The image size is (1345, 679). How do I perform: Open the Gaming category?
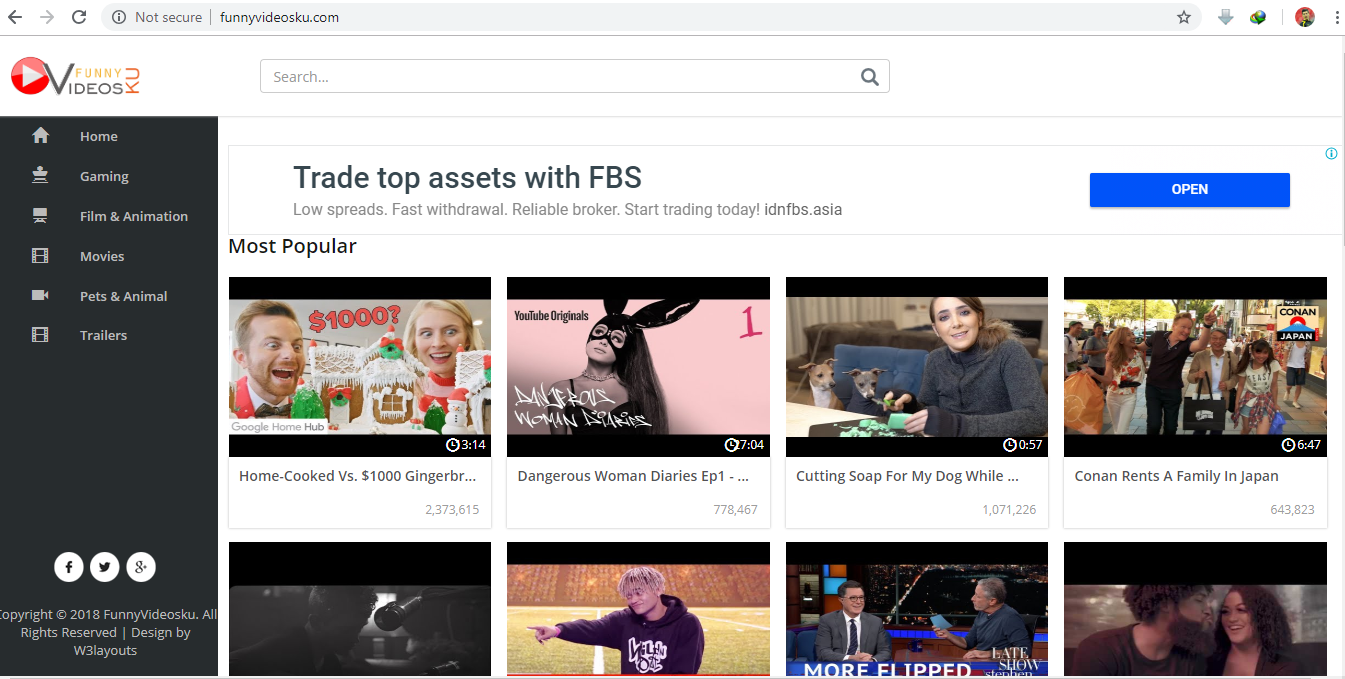[104, 176]
